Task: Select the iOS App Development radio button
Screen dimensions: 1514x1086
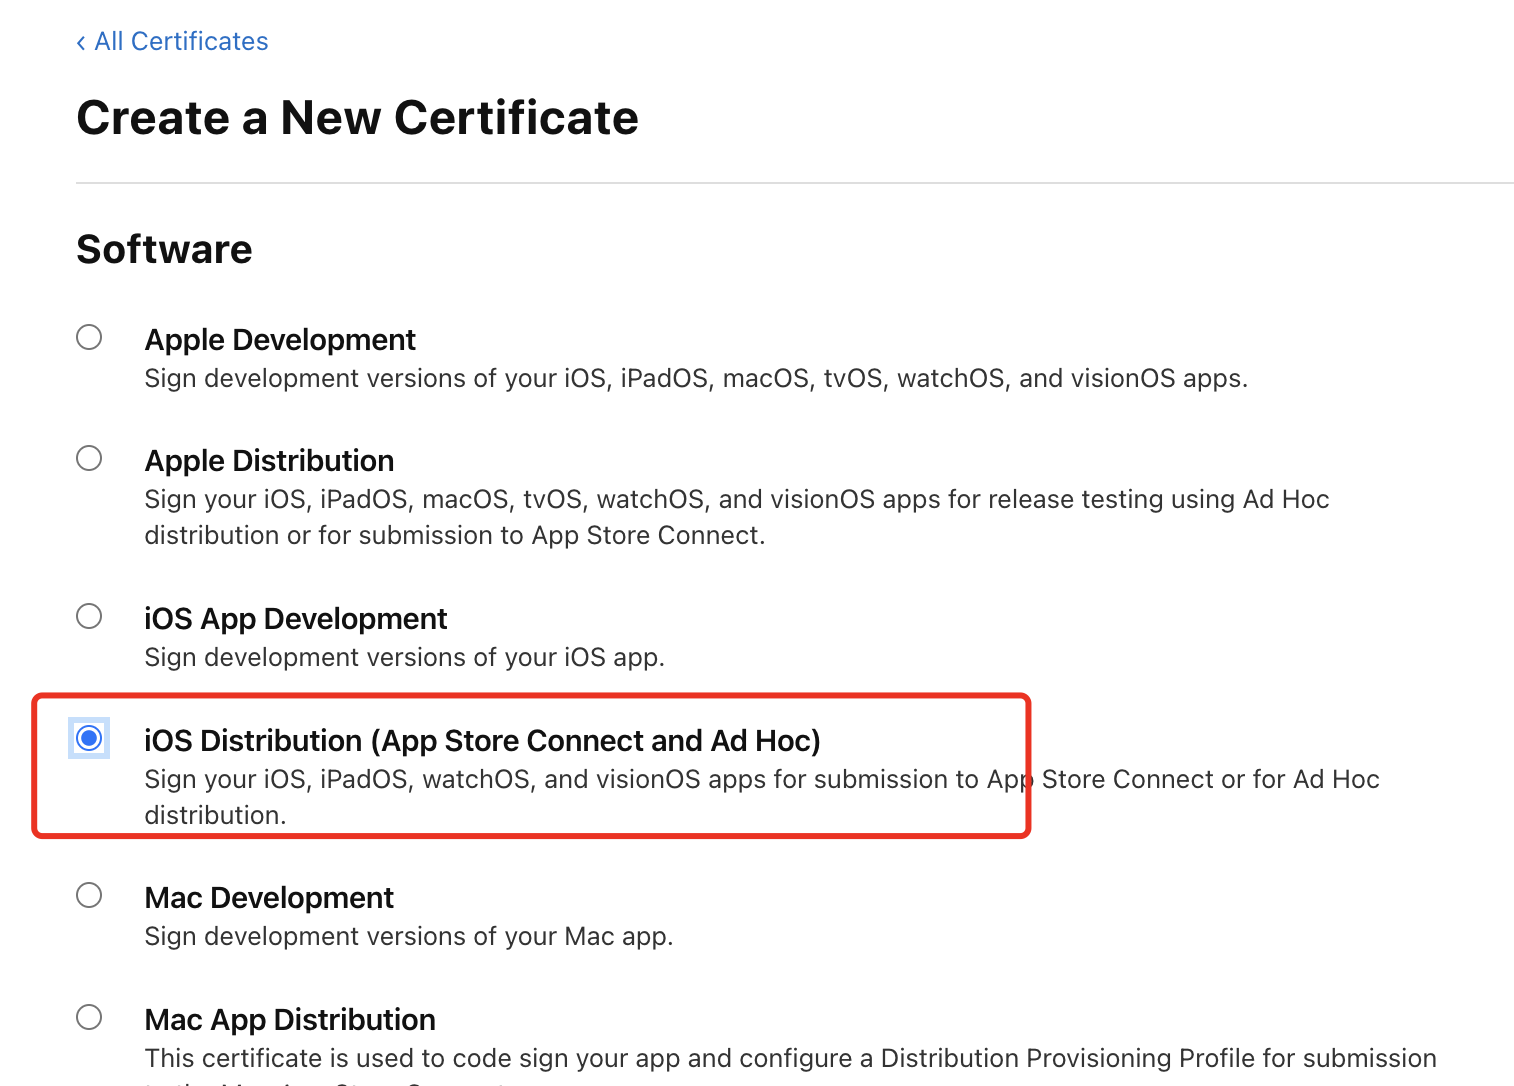Action: pos(89,616)
